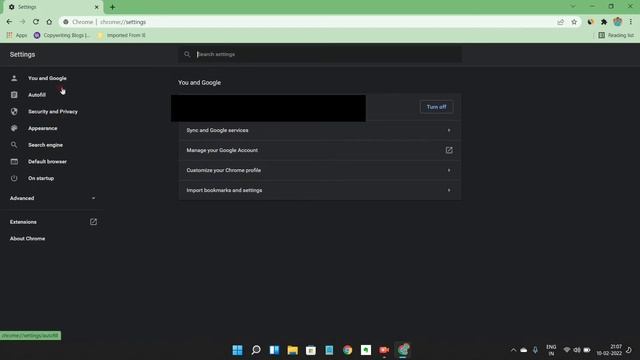Image resolution: width=640 pixels, height=360 pixels.
Task: Select You and Google in the sidebar
Action: pyautogui.click(x=47, y=78)
